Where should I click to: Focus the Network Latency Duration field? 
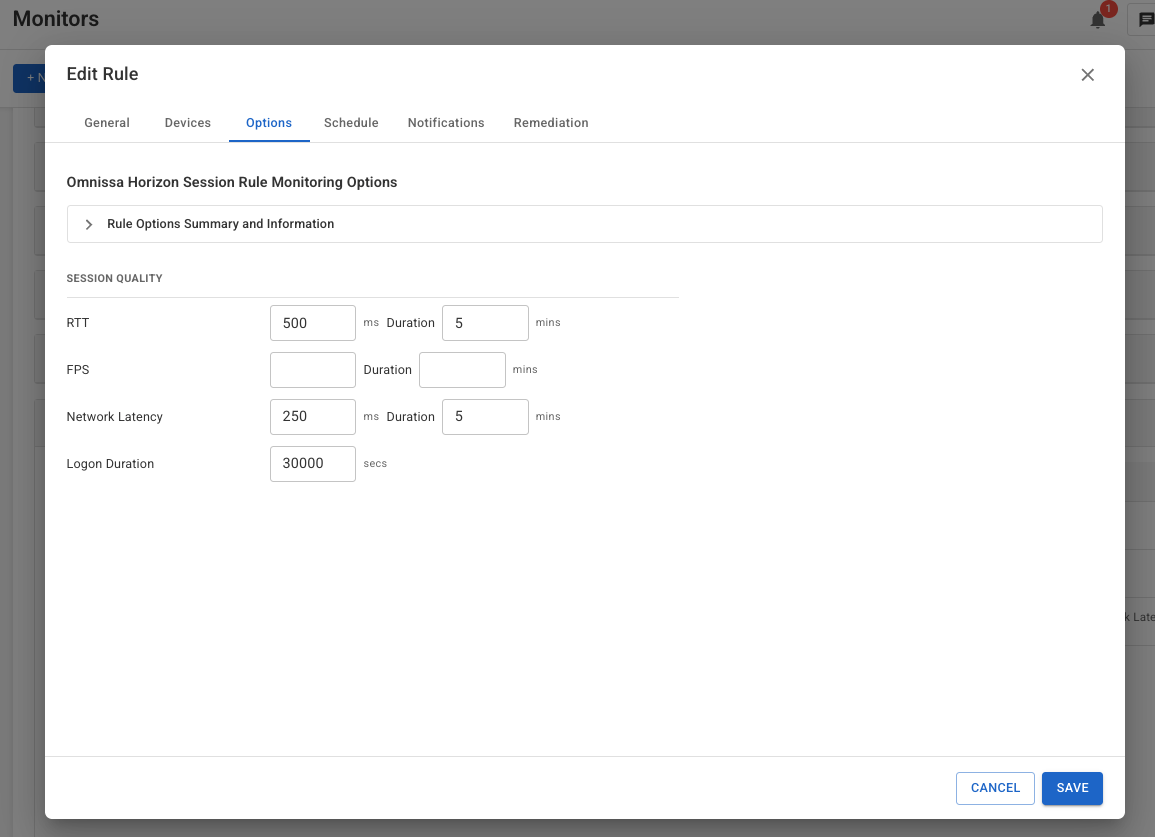click(485, 417)
